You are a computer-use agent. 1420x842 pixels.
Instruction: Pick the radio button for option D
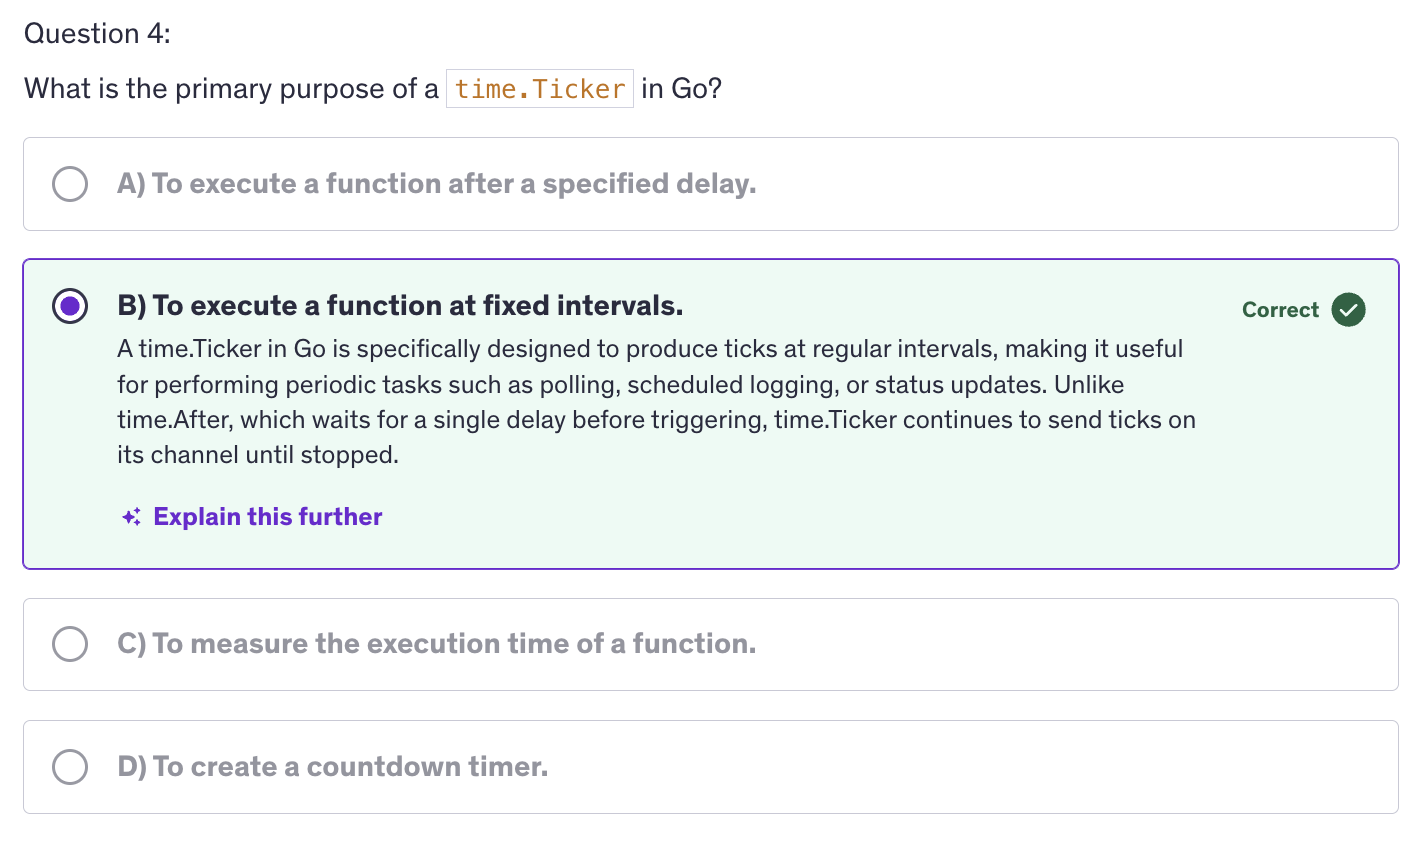tap(70, 767)
